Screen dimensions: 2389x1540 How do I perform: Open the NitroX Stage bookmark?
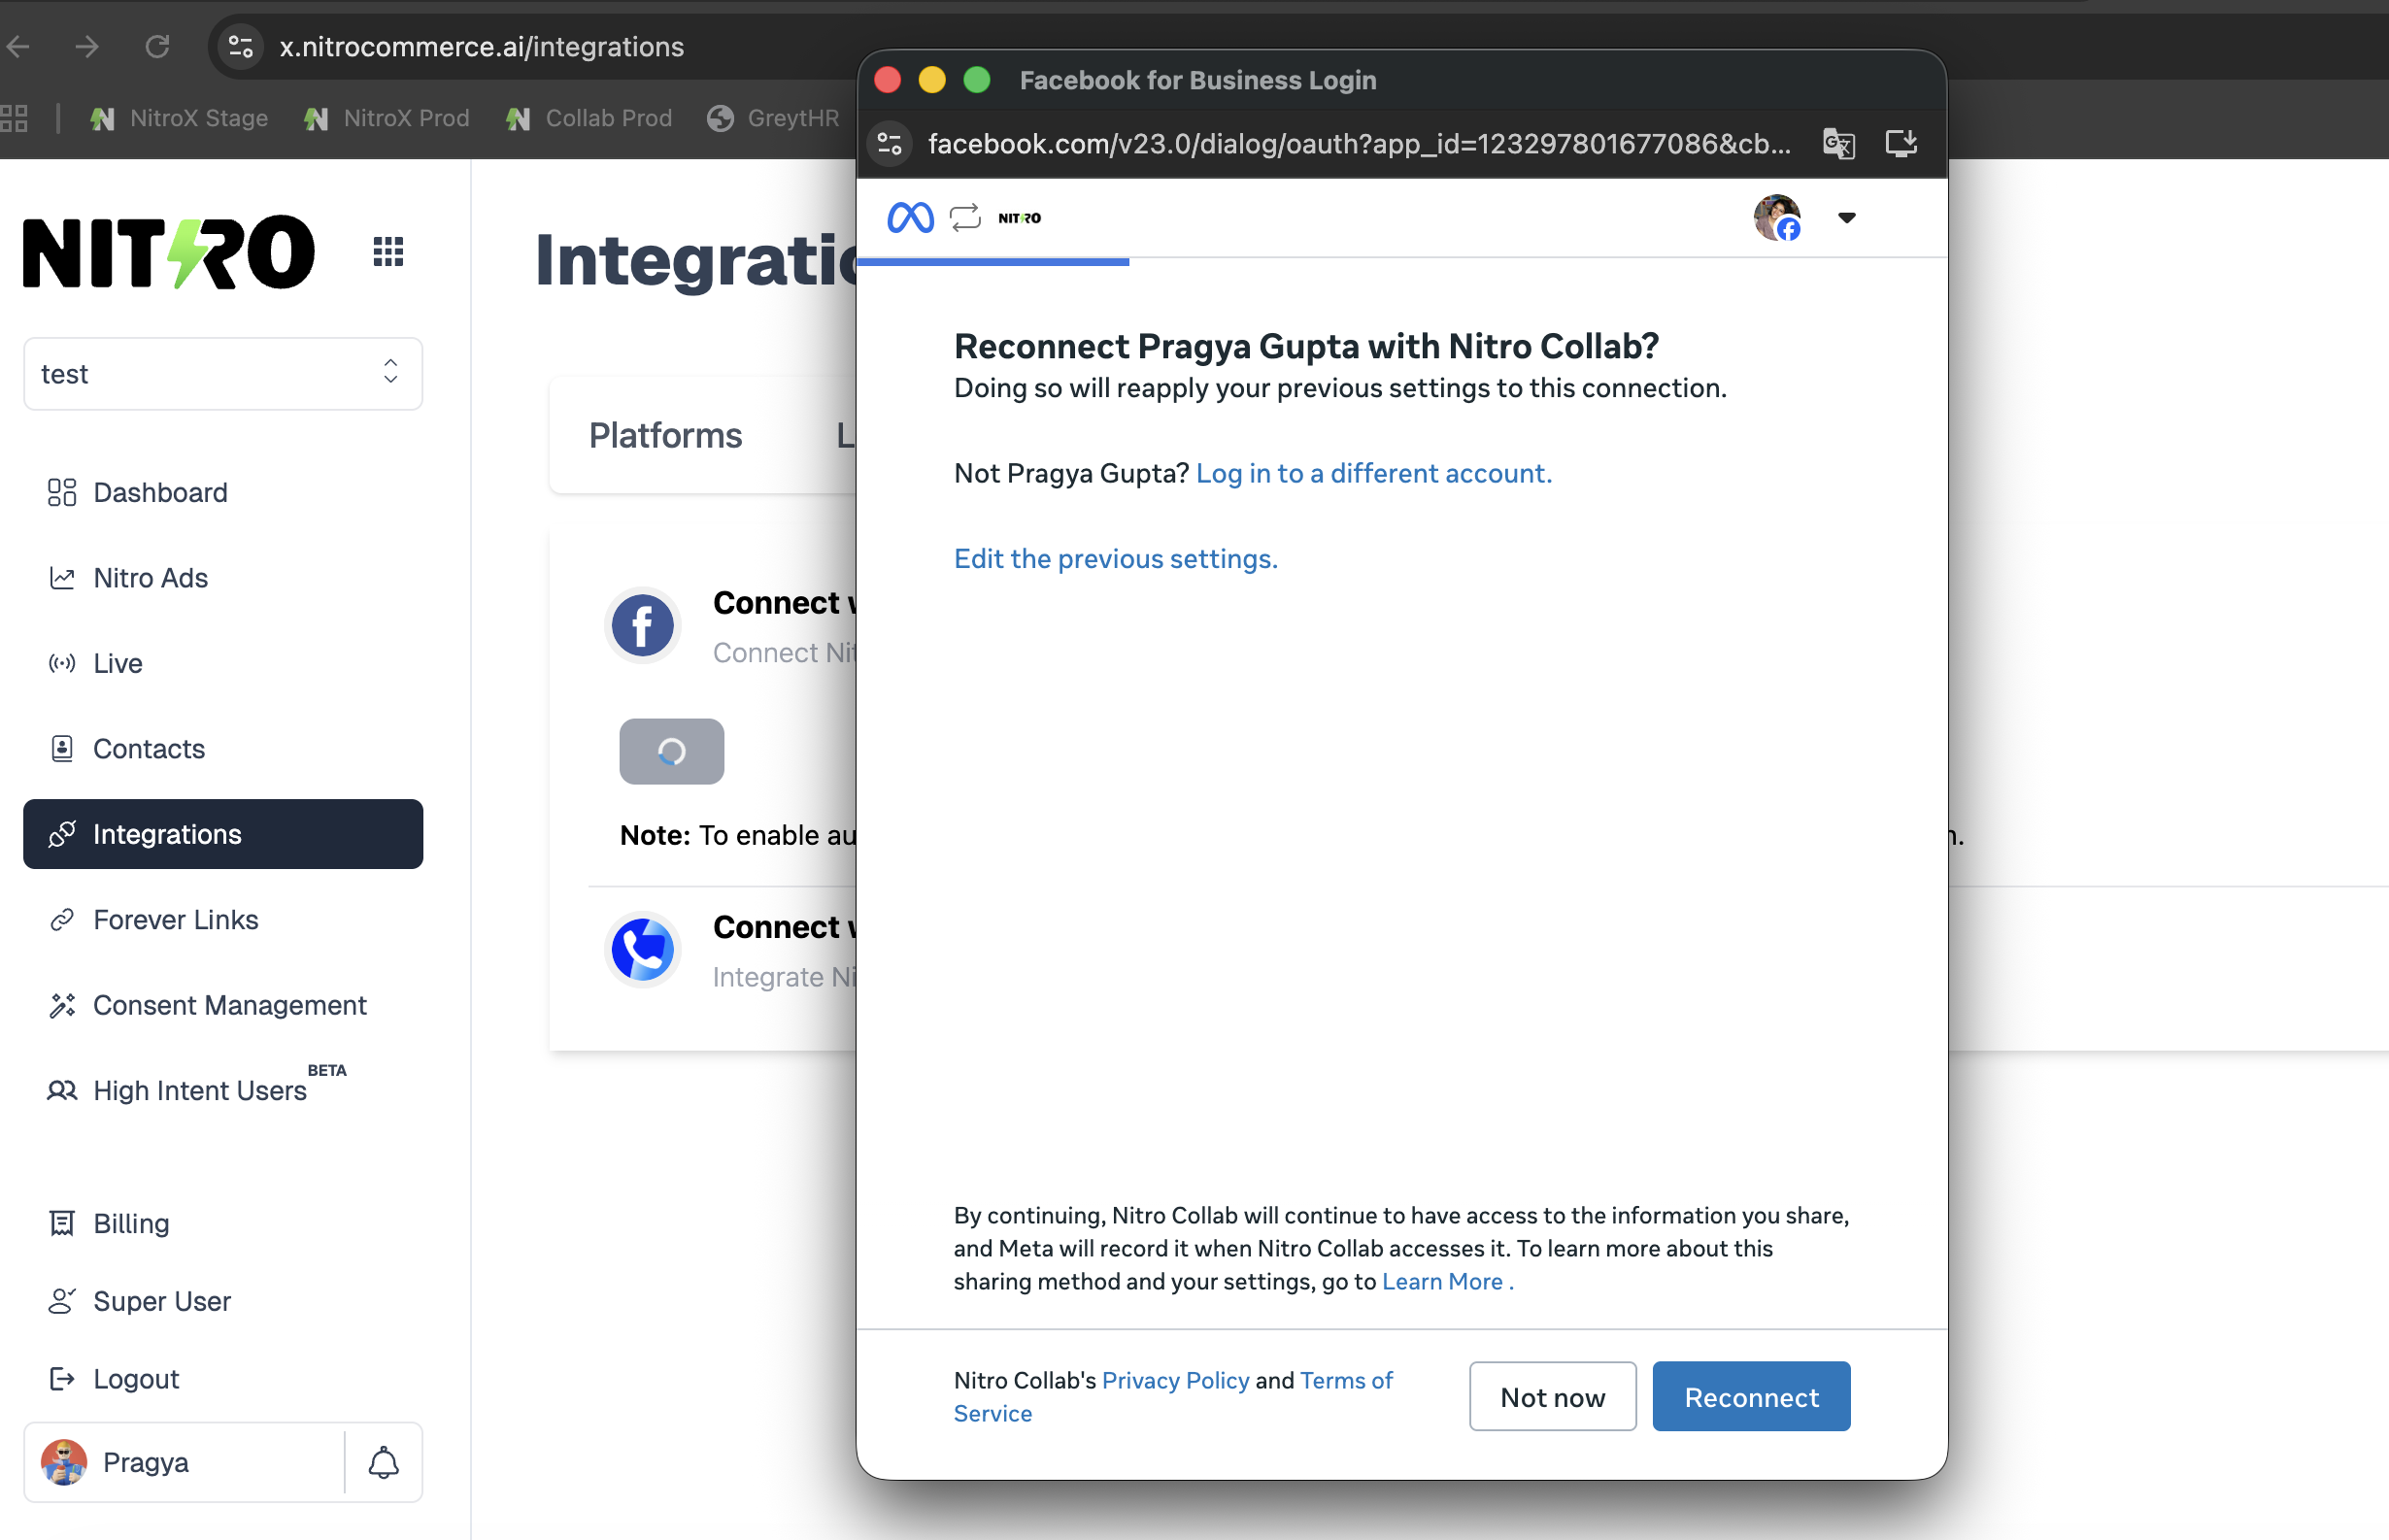179,118
